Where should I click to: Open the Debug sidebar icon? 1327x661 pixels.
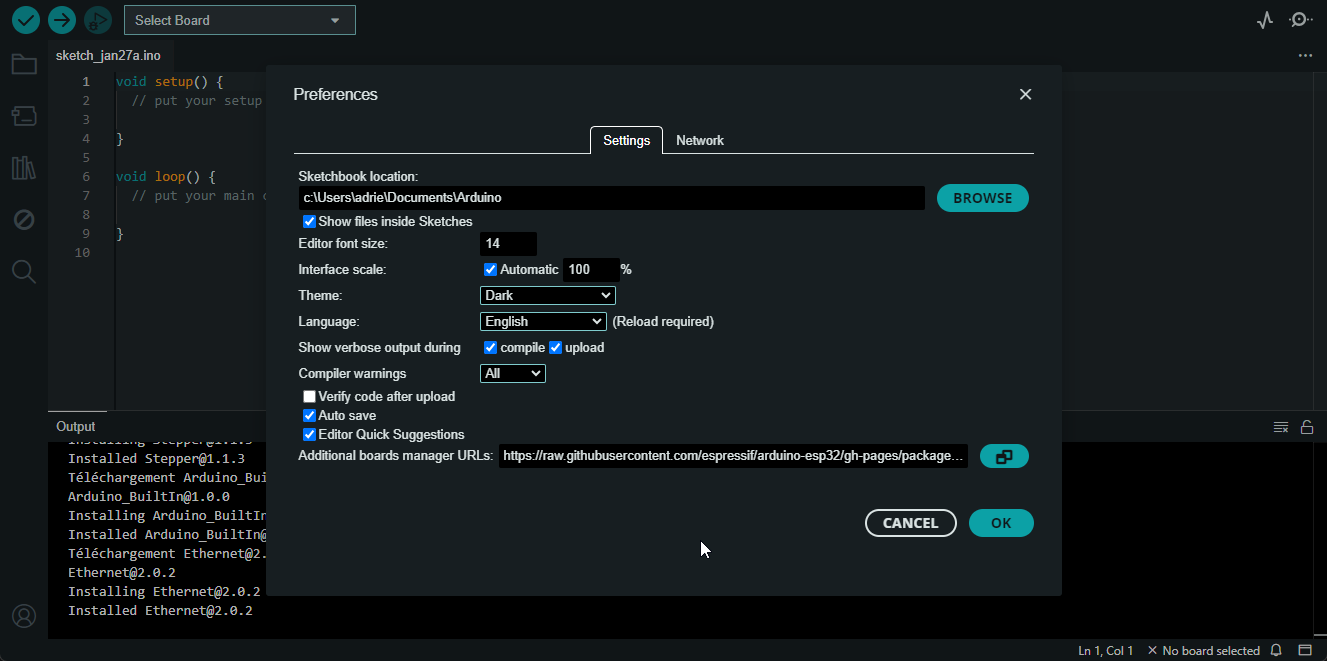pos(24,220)
